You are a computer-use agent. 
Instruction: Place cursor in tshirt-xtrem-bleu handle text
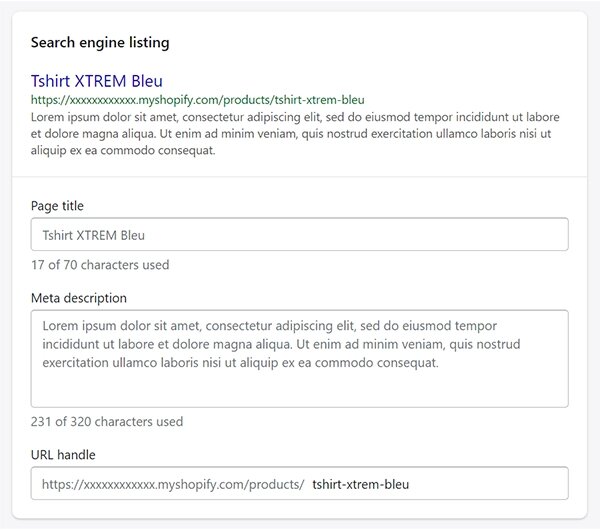pyautogui.click(x=360, y=484)
